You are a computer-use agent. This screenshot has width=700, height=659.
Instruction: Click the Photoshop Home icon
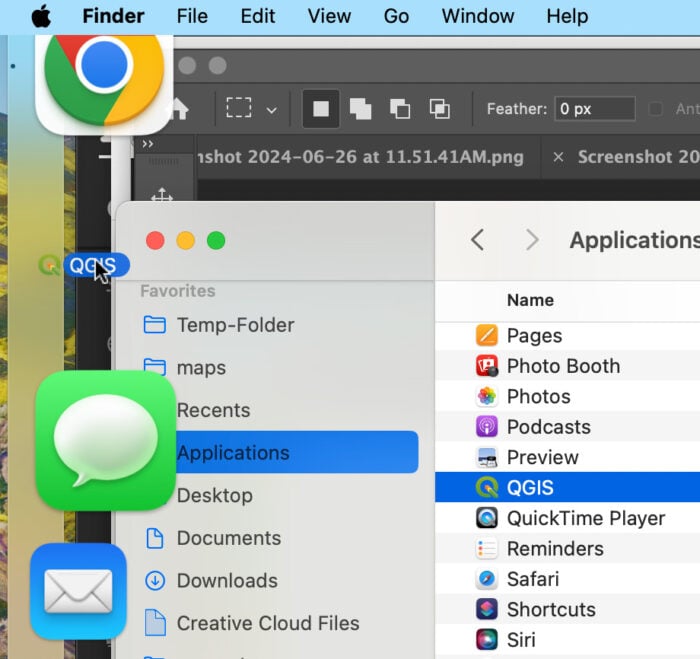[x=180, y=108]
